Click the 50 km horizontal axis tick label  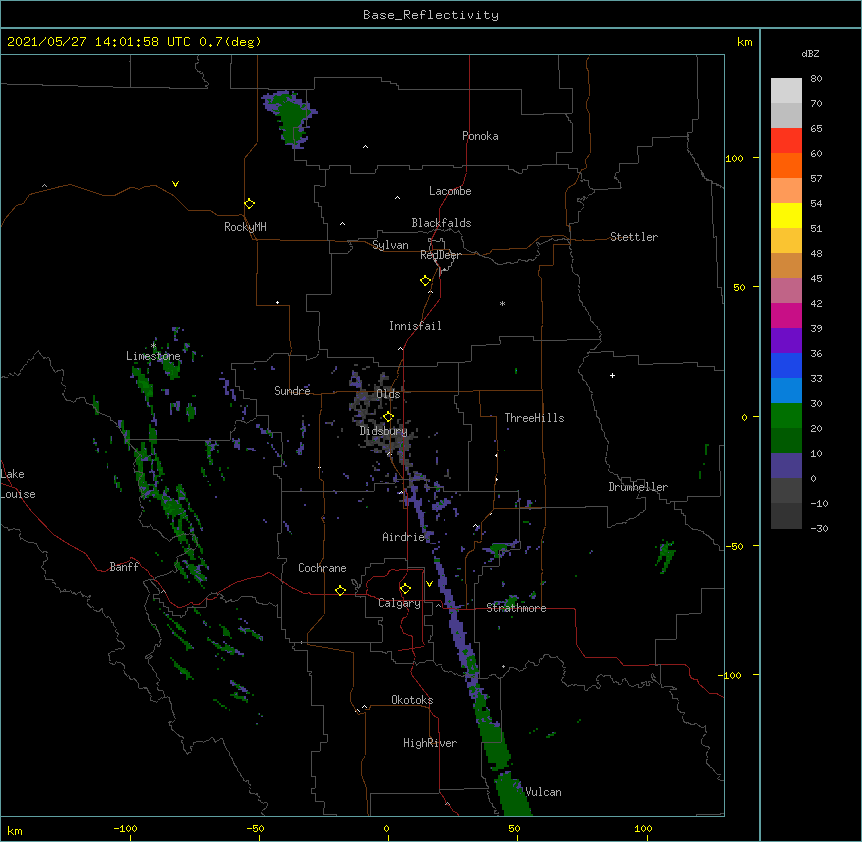coord(514,828)
